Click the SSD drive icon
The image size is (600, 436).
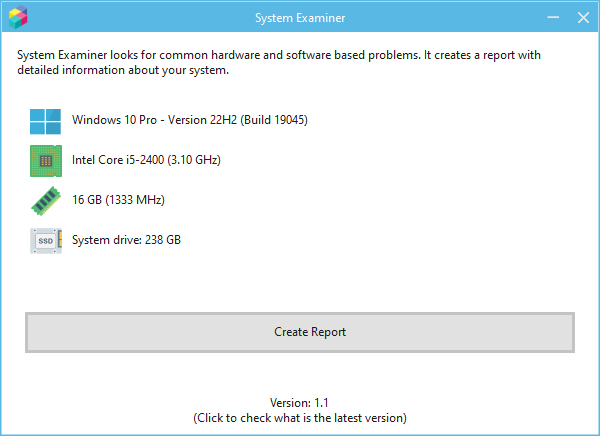46,241
